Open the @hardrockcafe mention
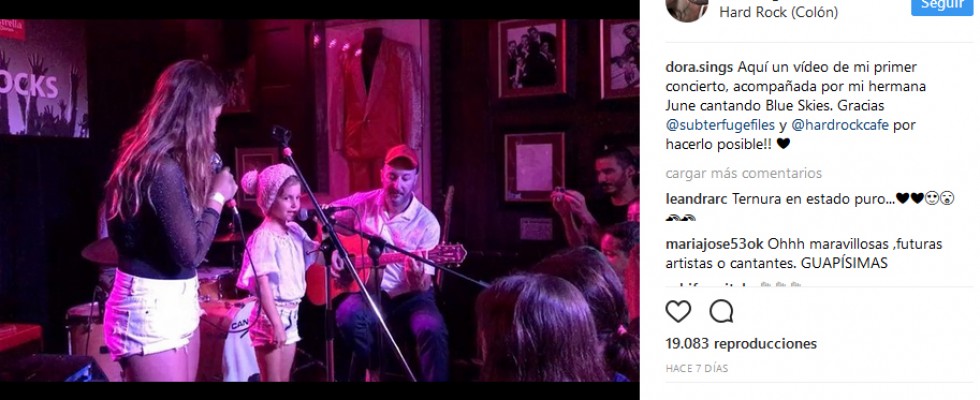980x400 pixels. point(839,125)
